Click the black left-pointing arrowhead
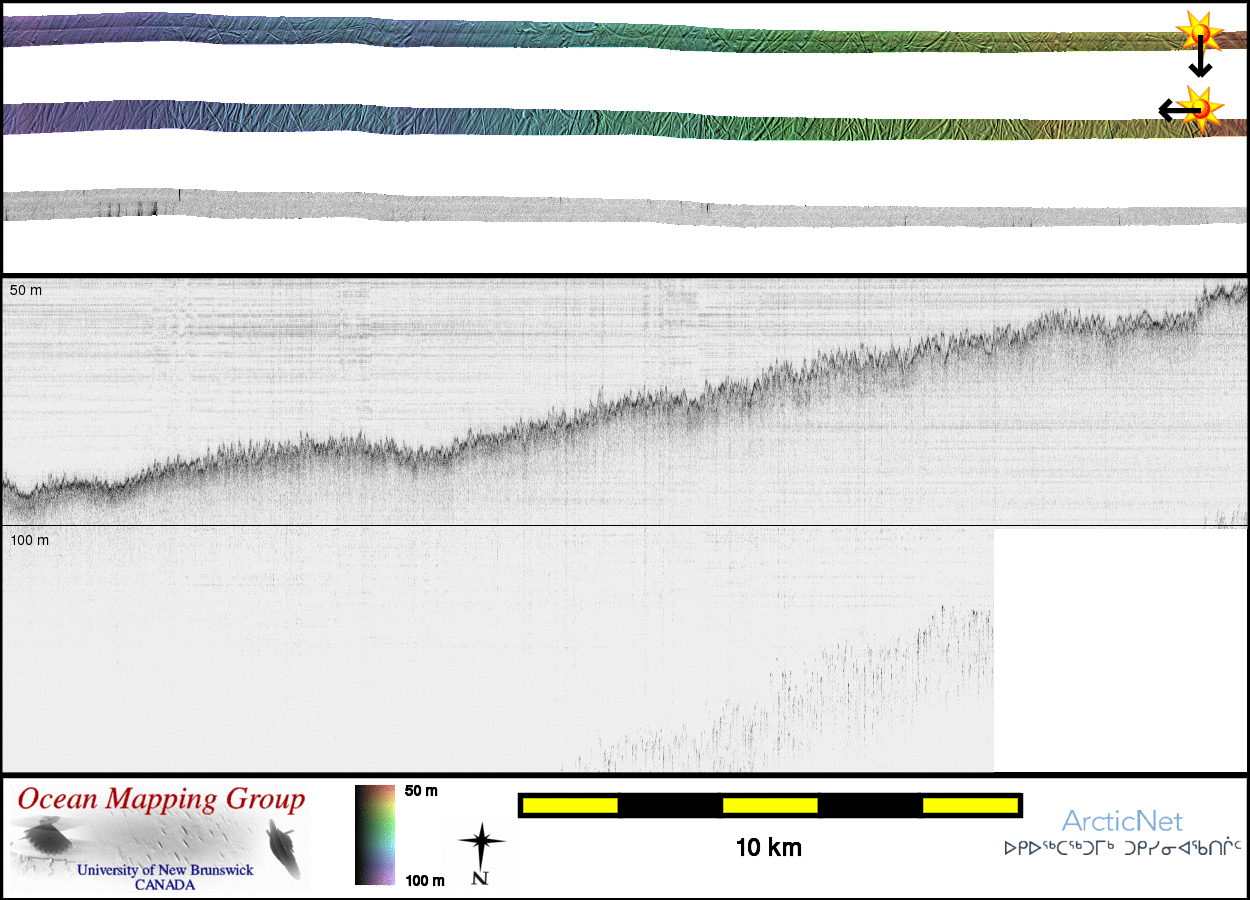Image resolution: width=1250 pixels, height=900 pixels. click(x=1166, y=110)
